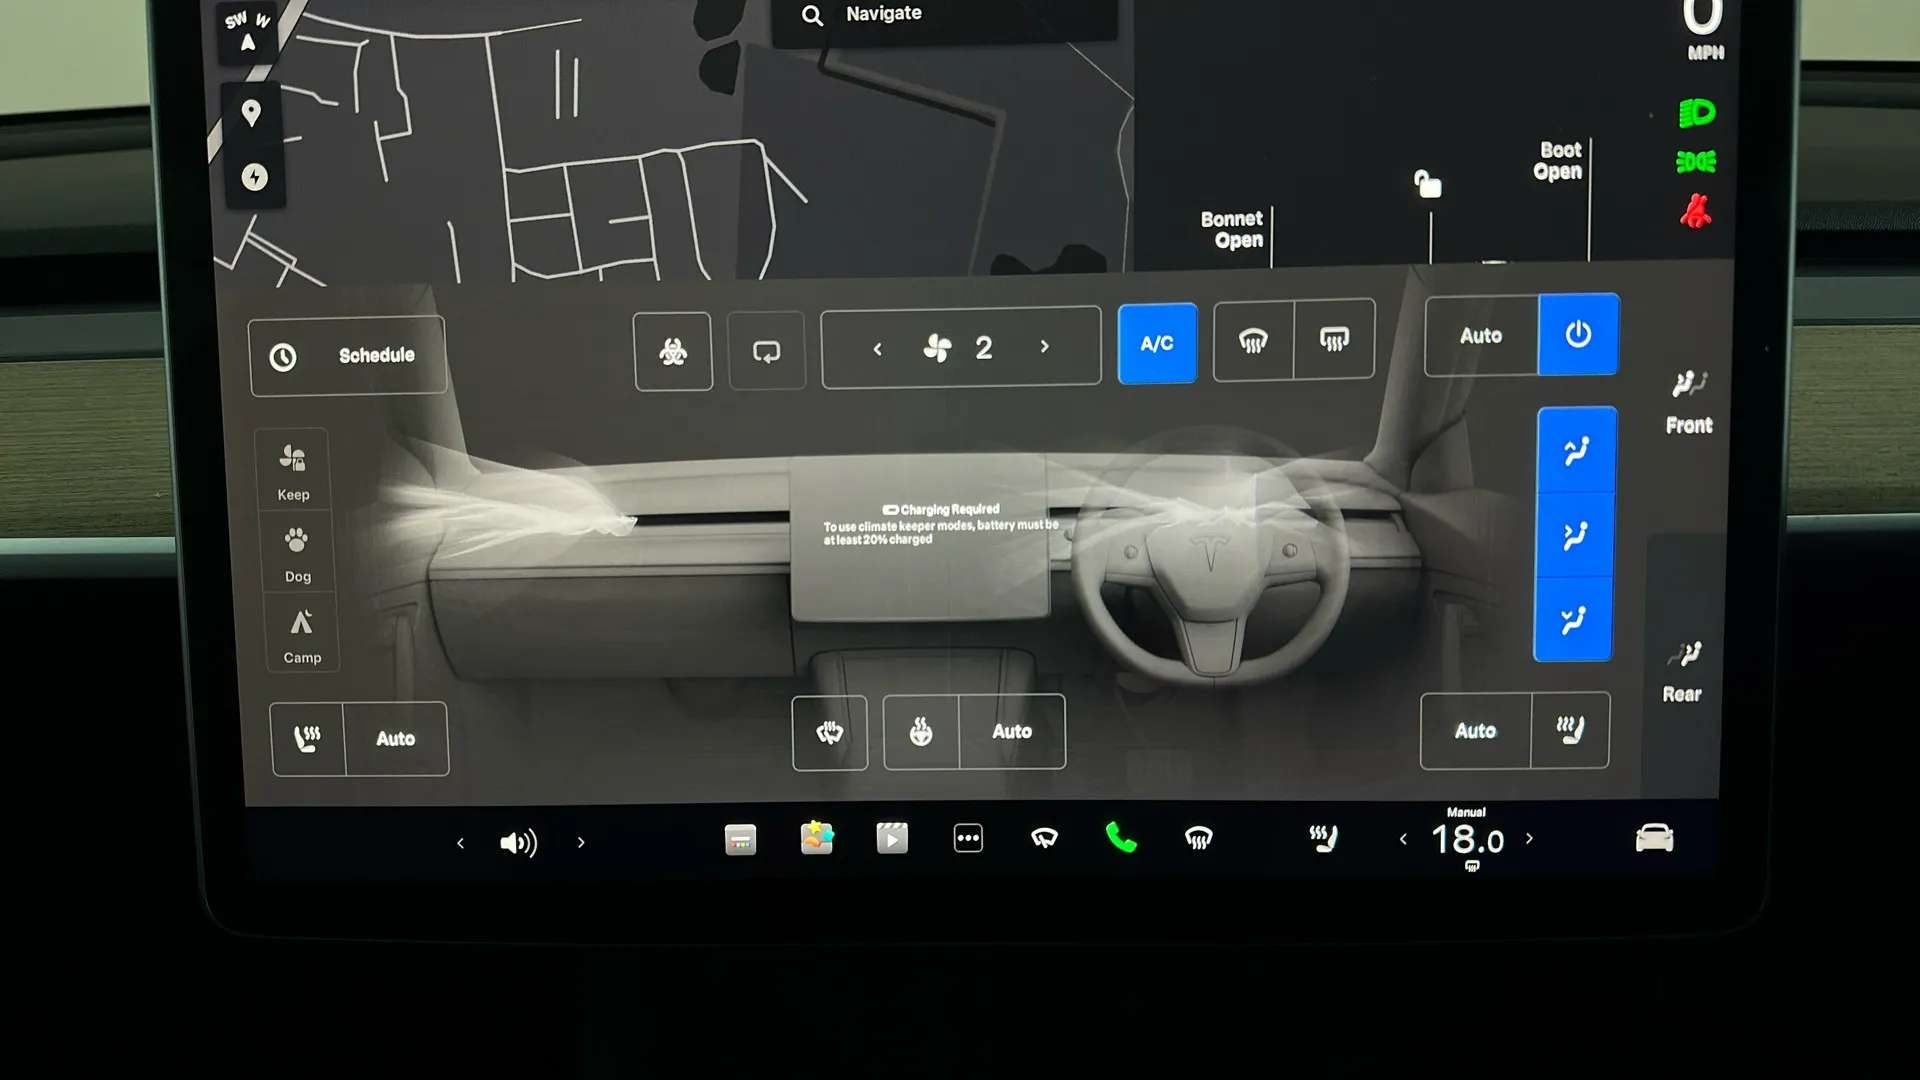Tap seat heater icon in bottom bar
This screenshot has width=1920, height=1080.
pos(1323,838)
